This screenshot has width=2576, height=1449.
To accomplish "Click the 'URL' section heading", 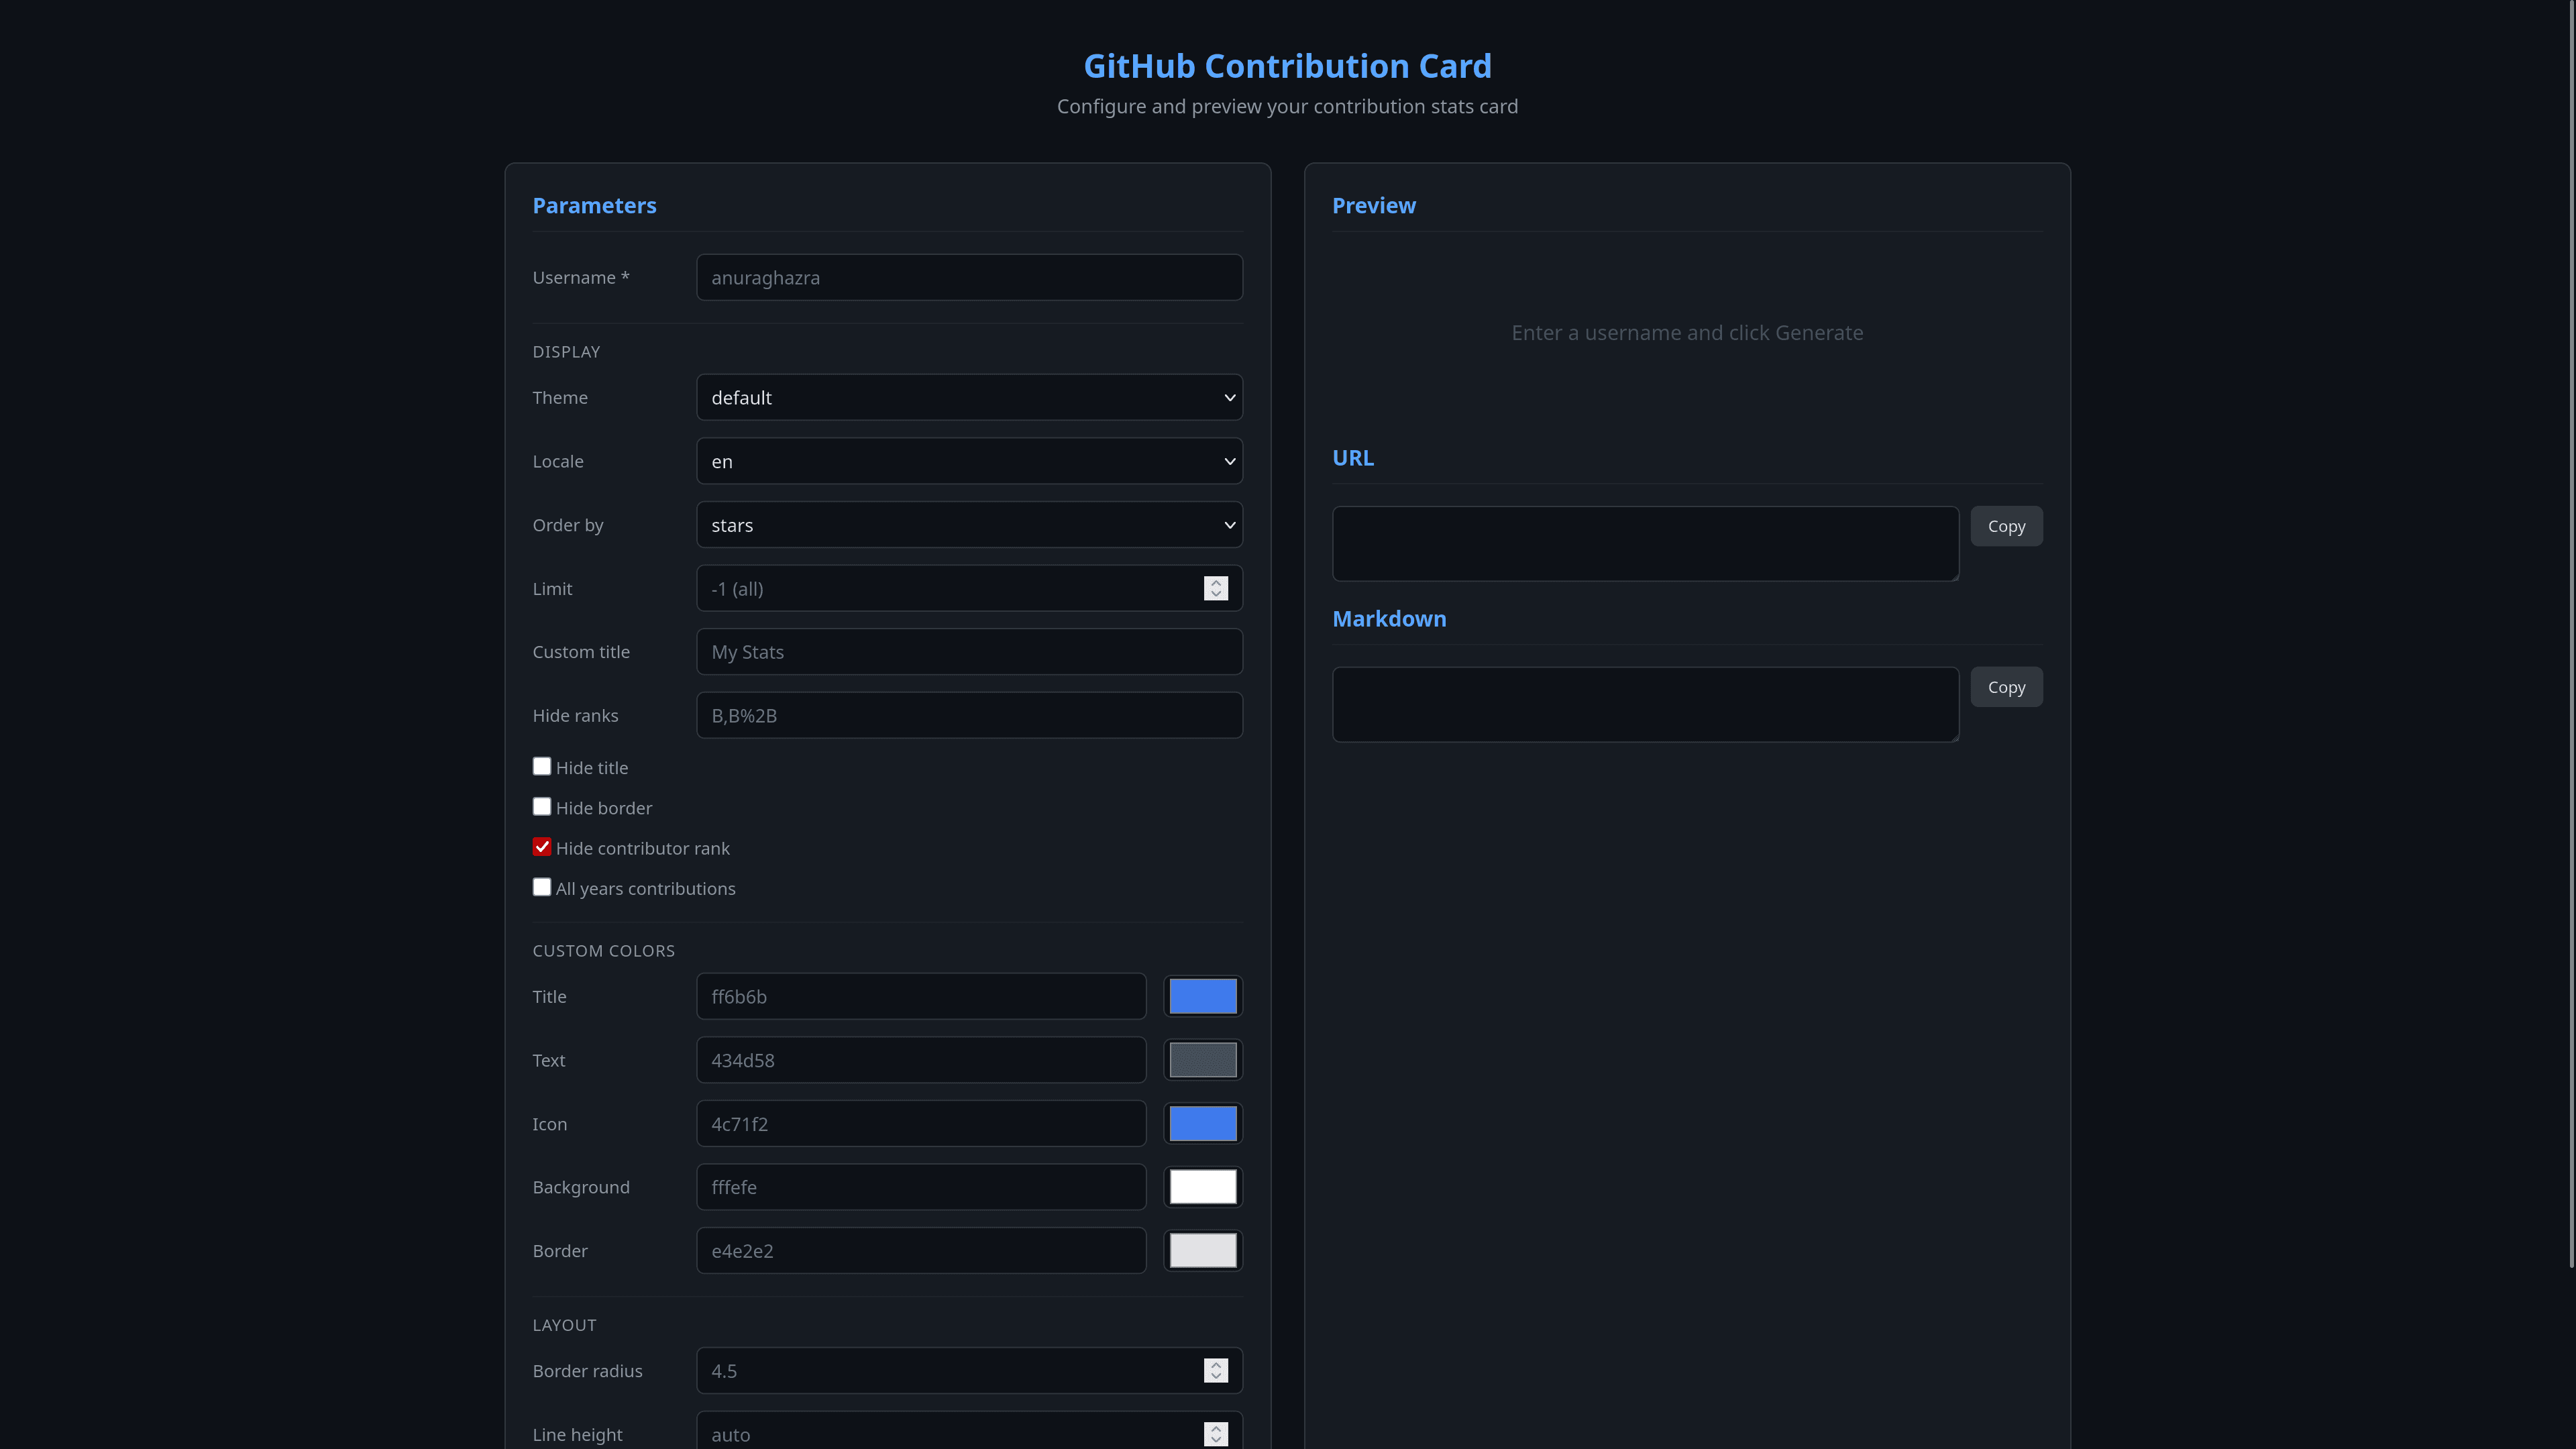I will (1353, 458).
